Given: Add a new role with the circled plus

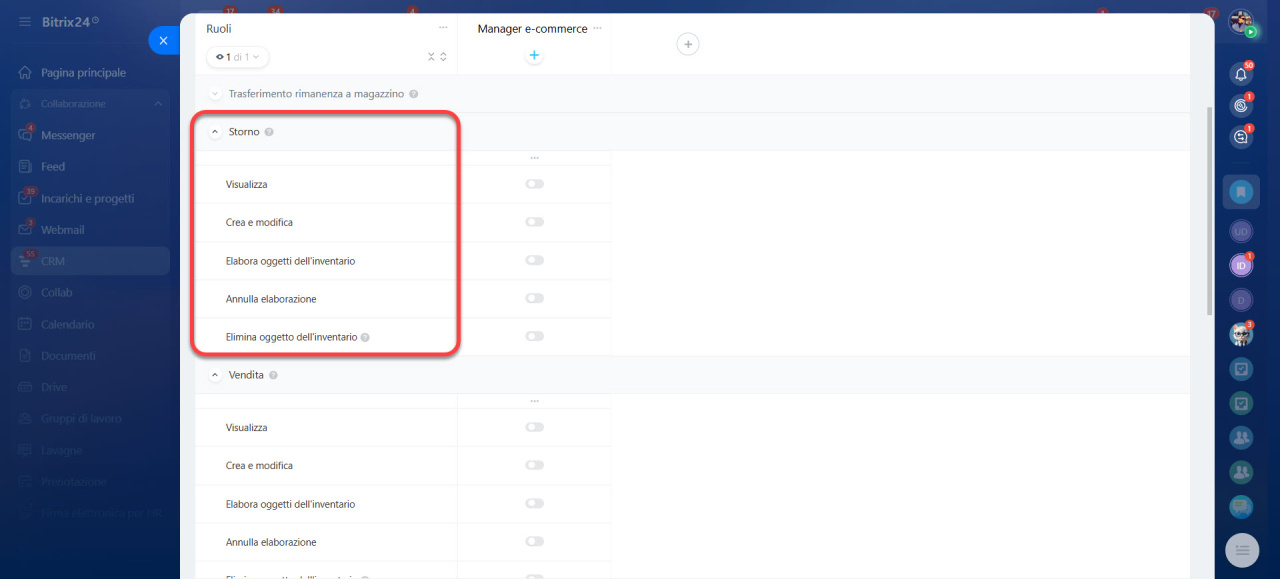Looking at the screenshot, I should [688, 44].
